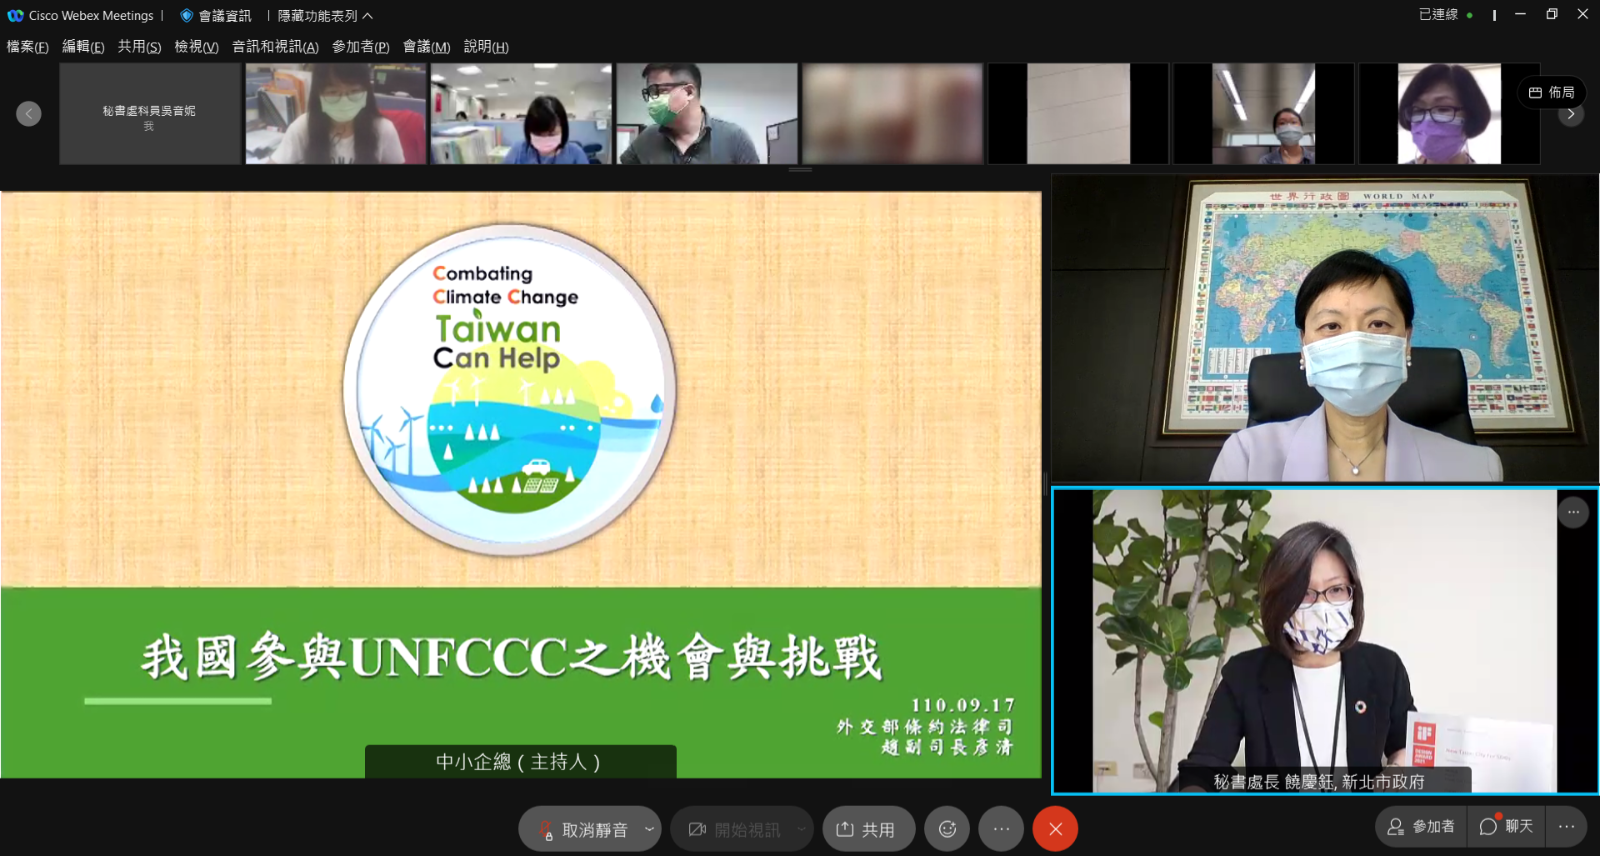Show next participants with right arrow
This screenshot has width=1600, height=856.
pos(1571,114)
